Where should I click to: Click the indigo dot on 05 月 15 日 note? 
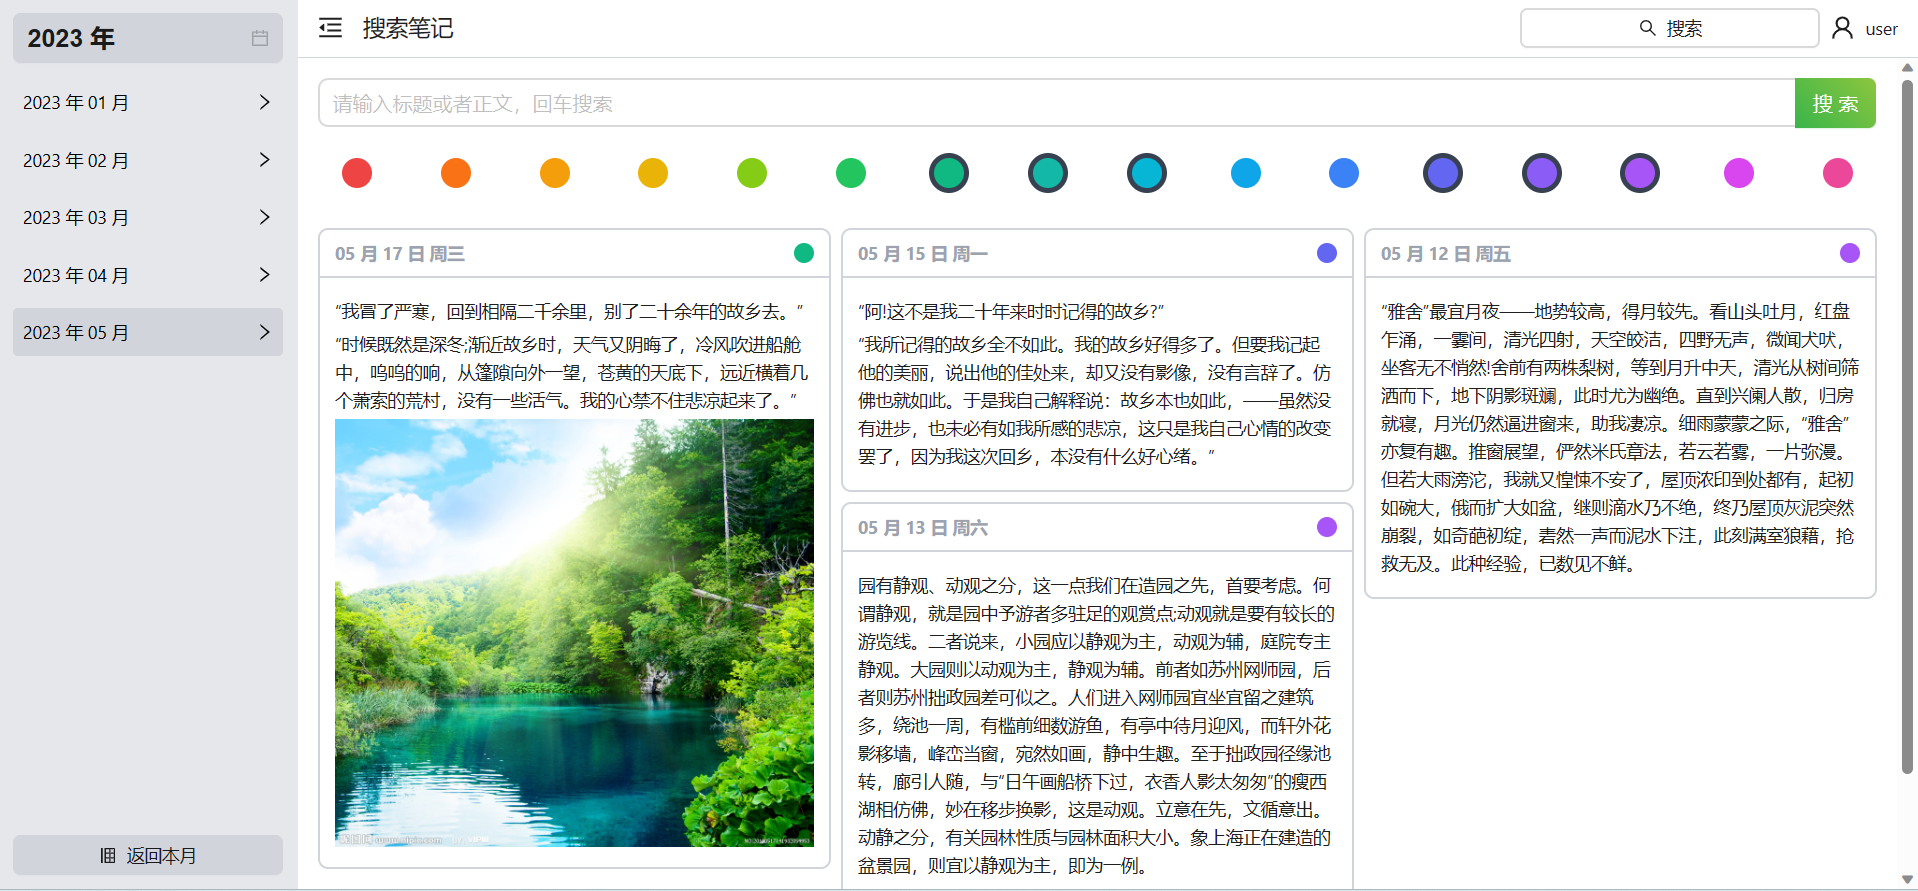(x=1327, y=253)
